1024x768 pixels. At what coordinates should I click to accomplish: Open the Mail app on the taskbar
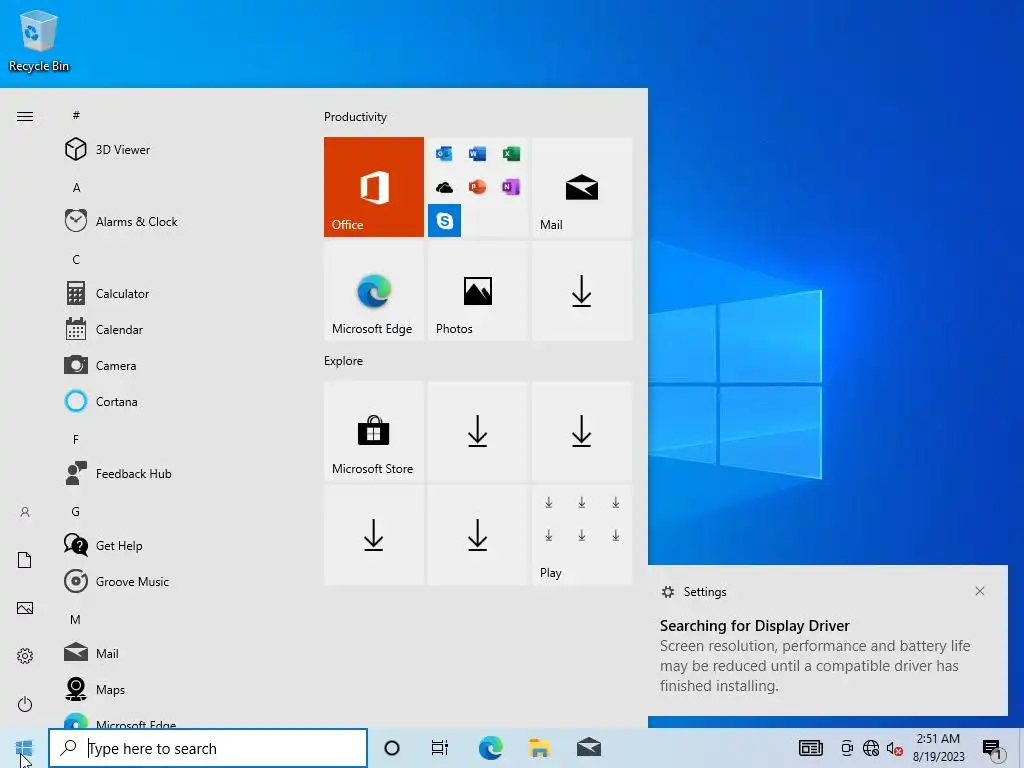coord(589,748)
